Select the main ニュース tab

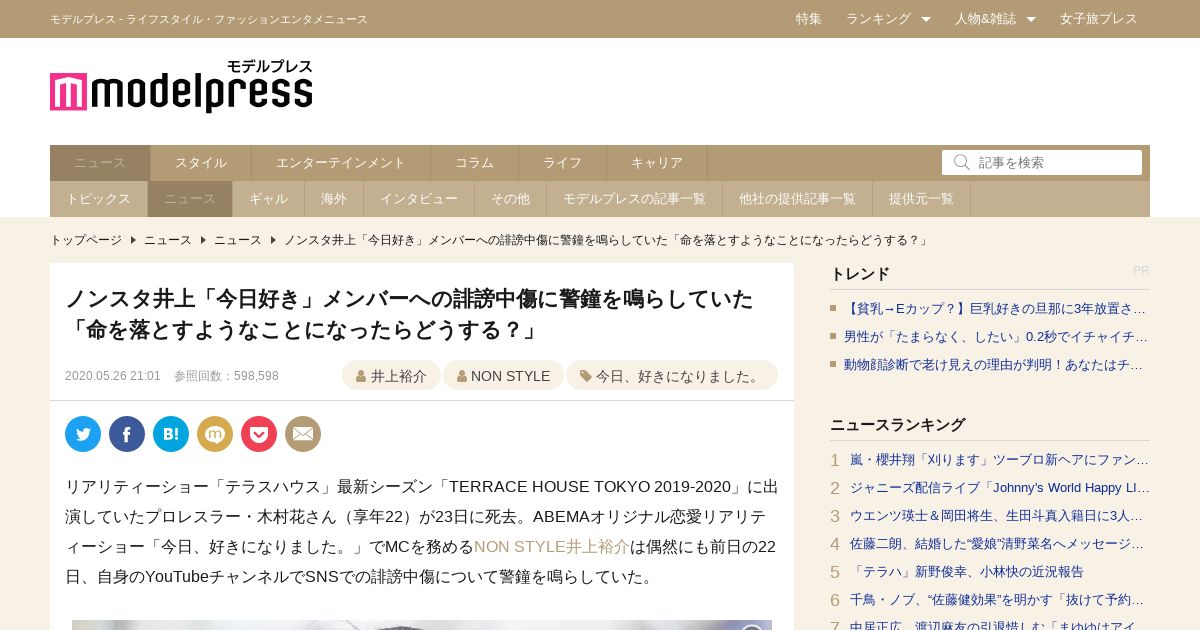pos(100,163)
